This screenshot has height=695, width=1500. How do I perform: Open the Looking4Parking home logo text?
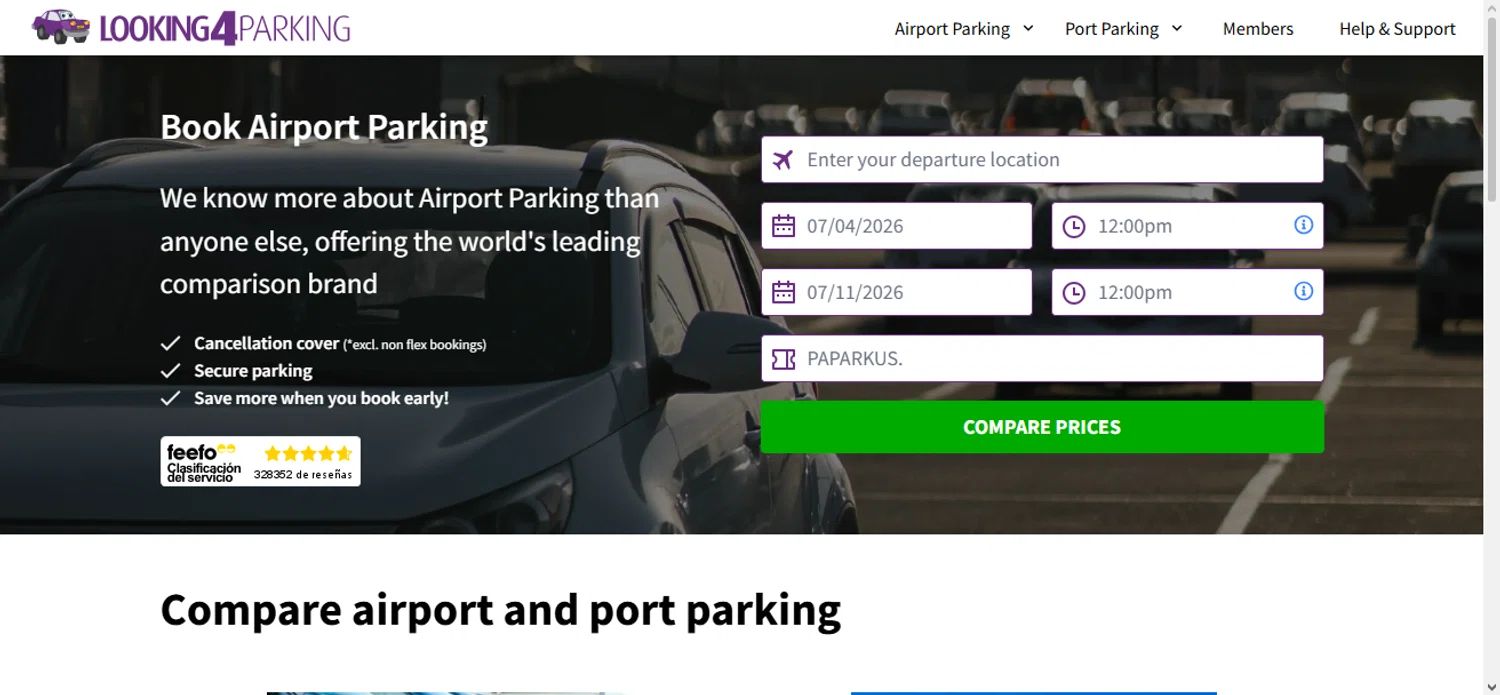click(x=225, y=29)
